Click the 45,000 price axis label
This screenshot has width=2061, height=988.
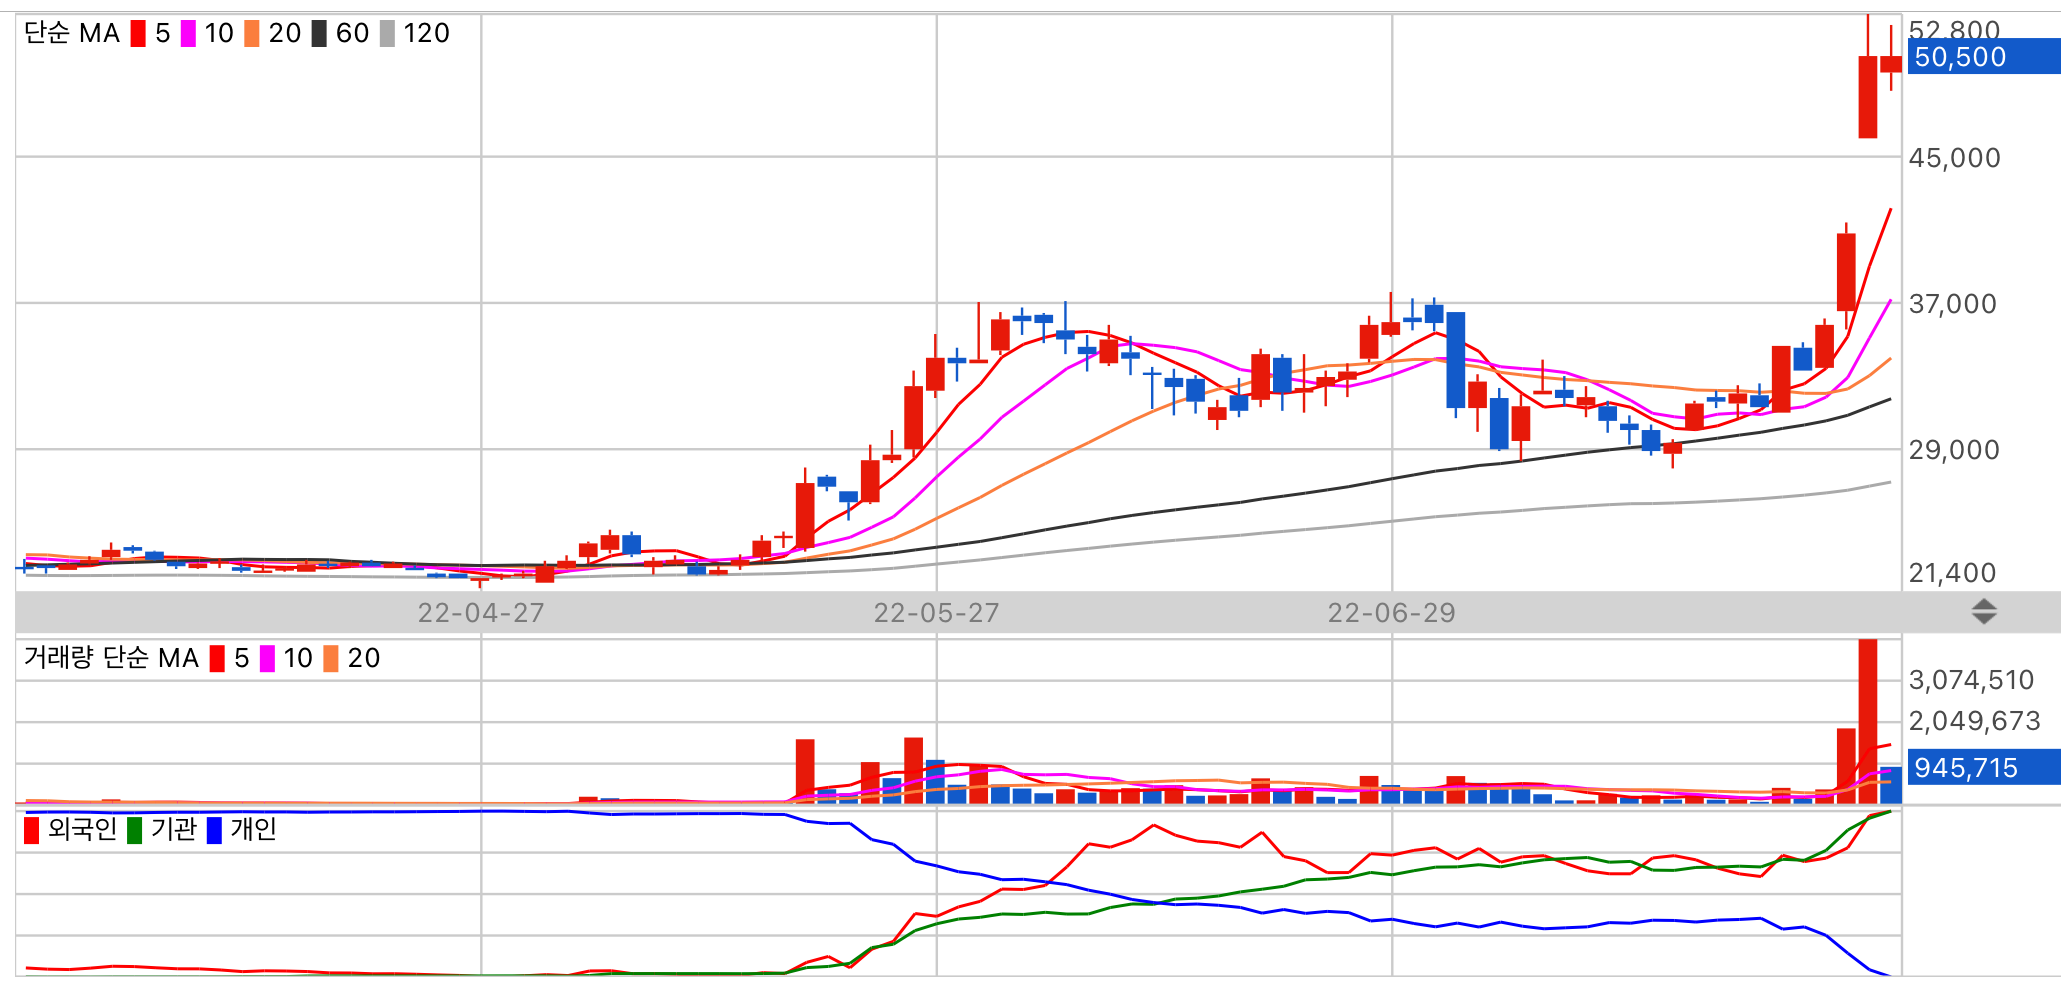pos(1955,158)
